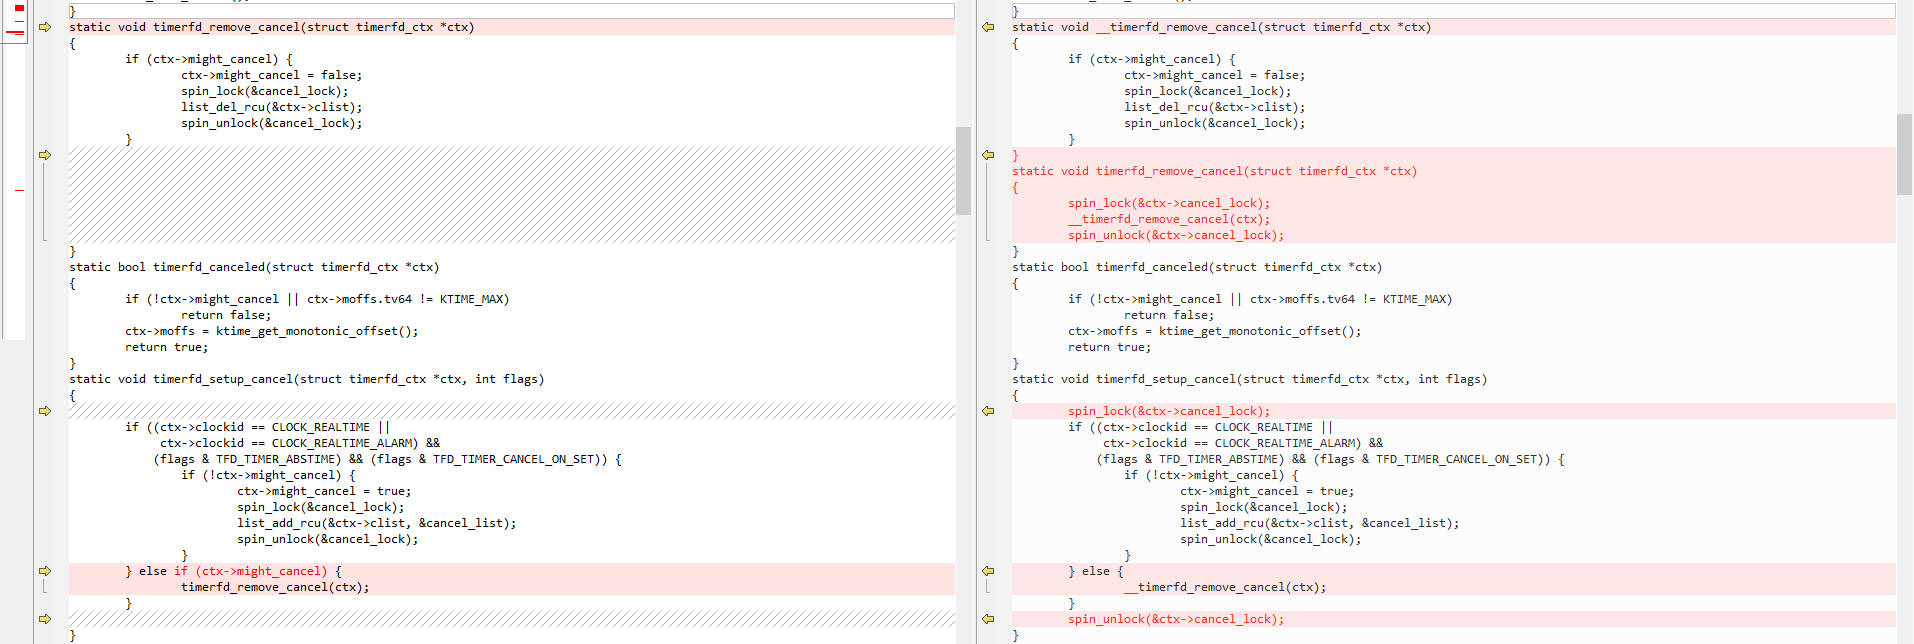
Task: Click the TFD_TIMER_CANCEL_ON_SET line in left pane
Action: point(387,459)
